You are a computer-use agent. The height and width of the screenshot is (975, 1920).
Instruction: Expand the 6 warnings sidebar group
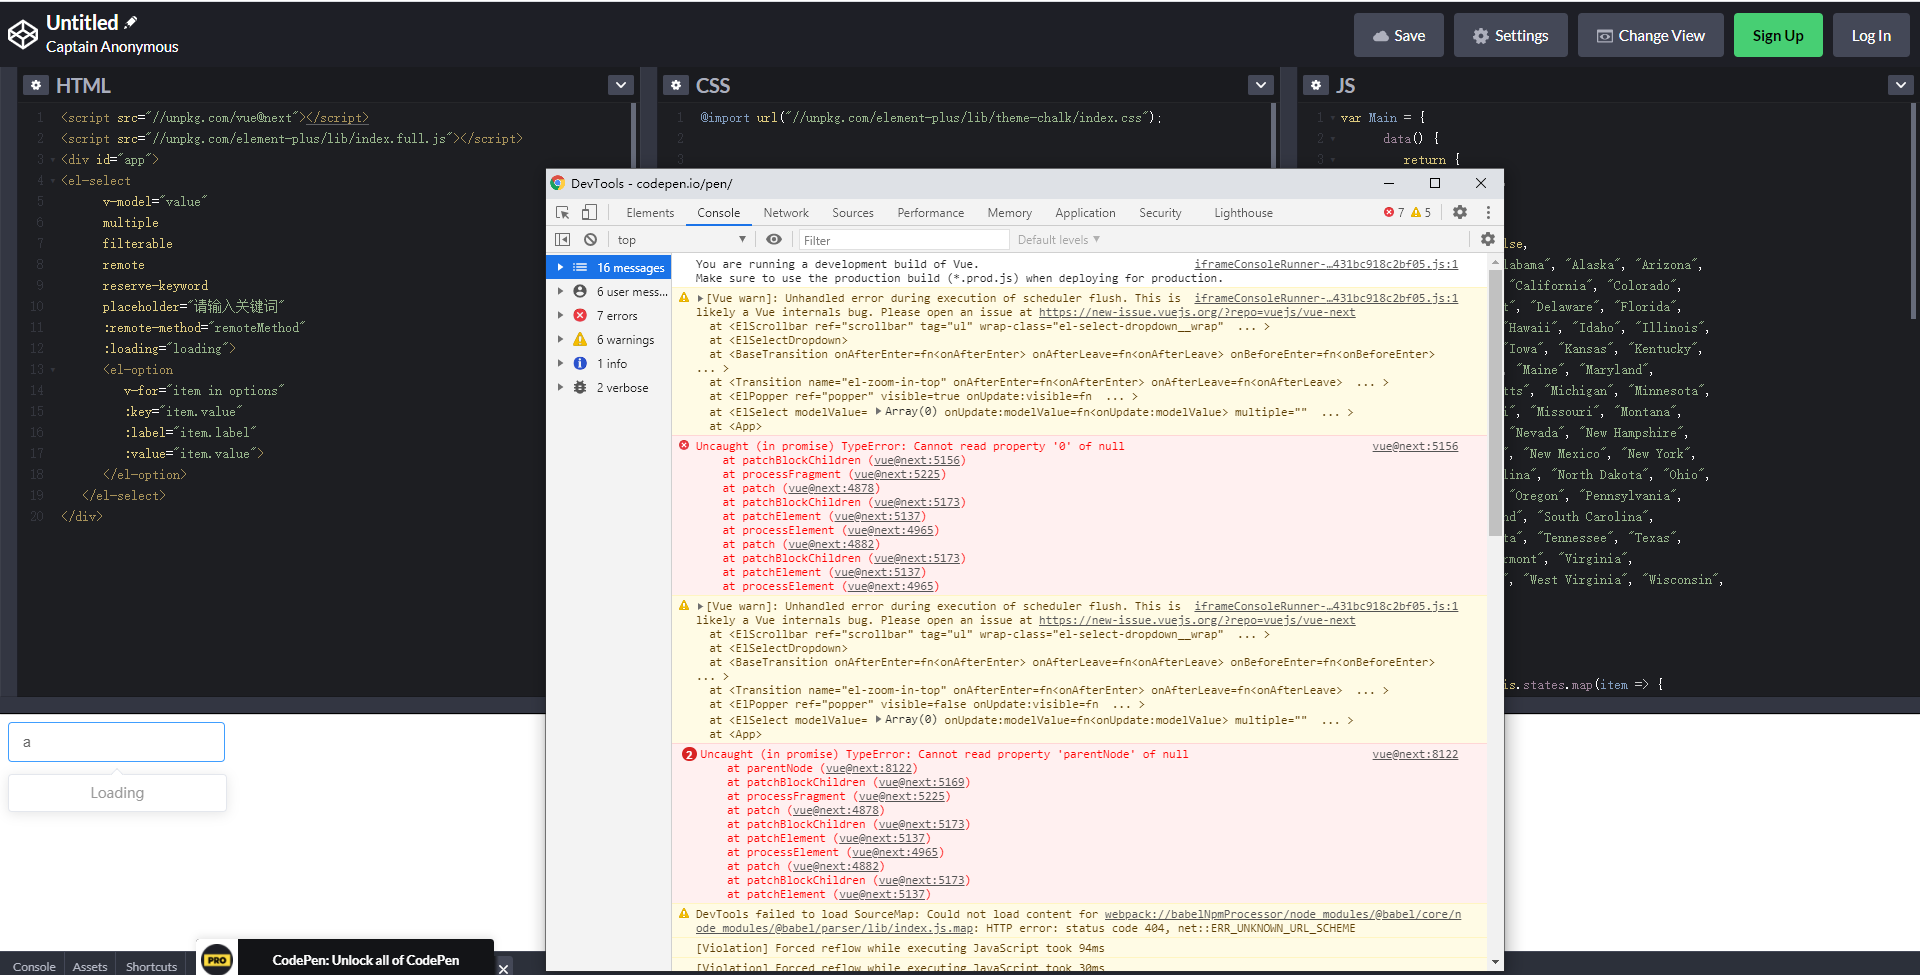click(610, 340)
